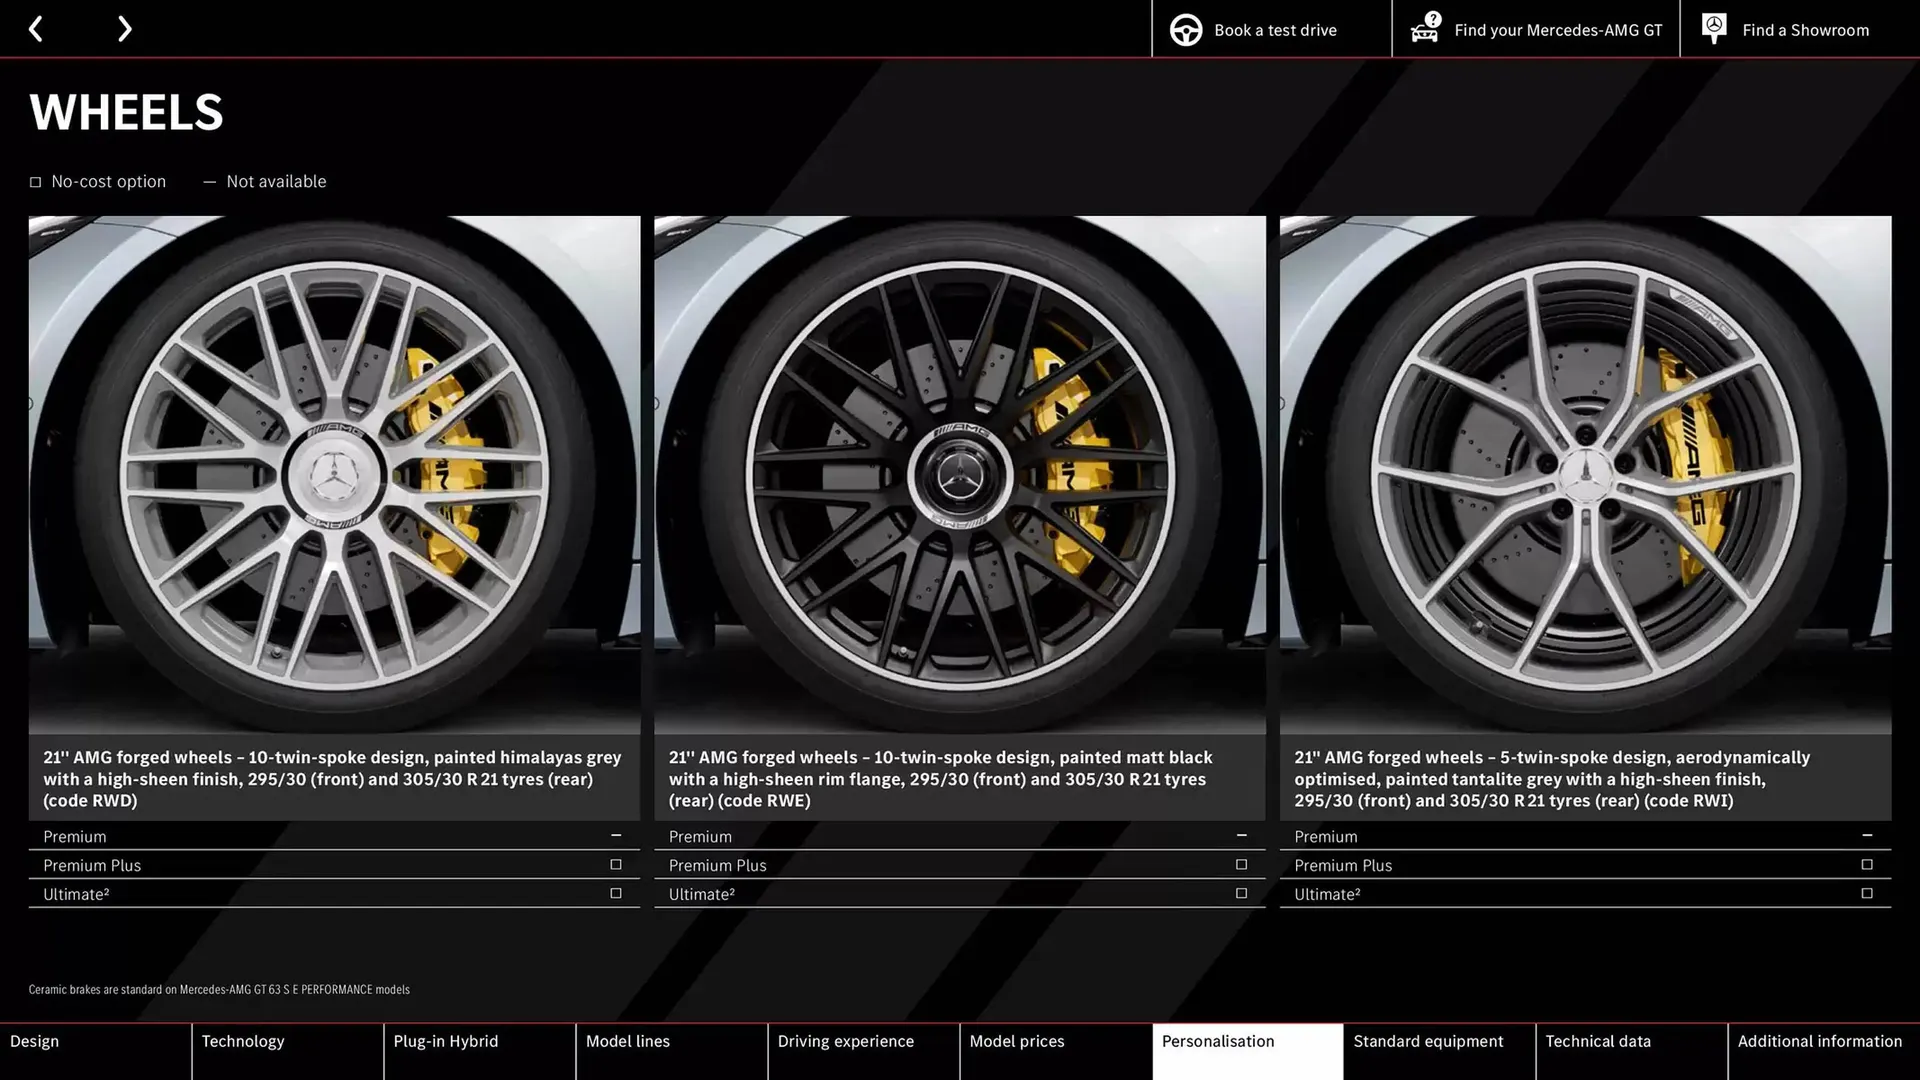Click the showroom location pin icon
The height and width of the screenshot is (1080, 1920).
pos(1714,29)
